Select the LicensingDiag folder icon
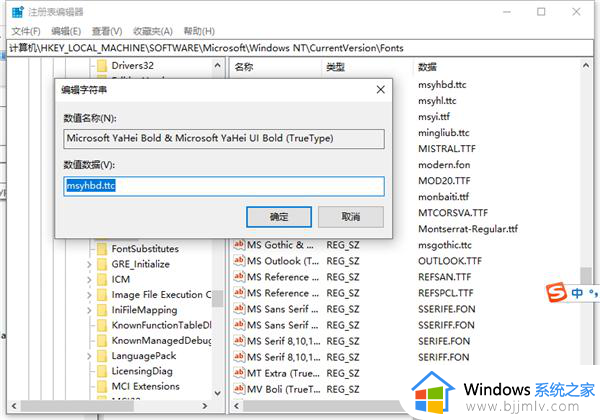The height and width of the screenshot is (420, 600). (x=102, y=371)
